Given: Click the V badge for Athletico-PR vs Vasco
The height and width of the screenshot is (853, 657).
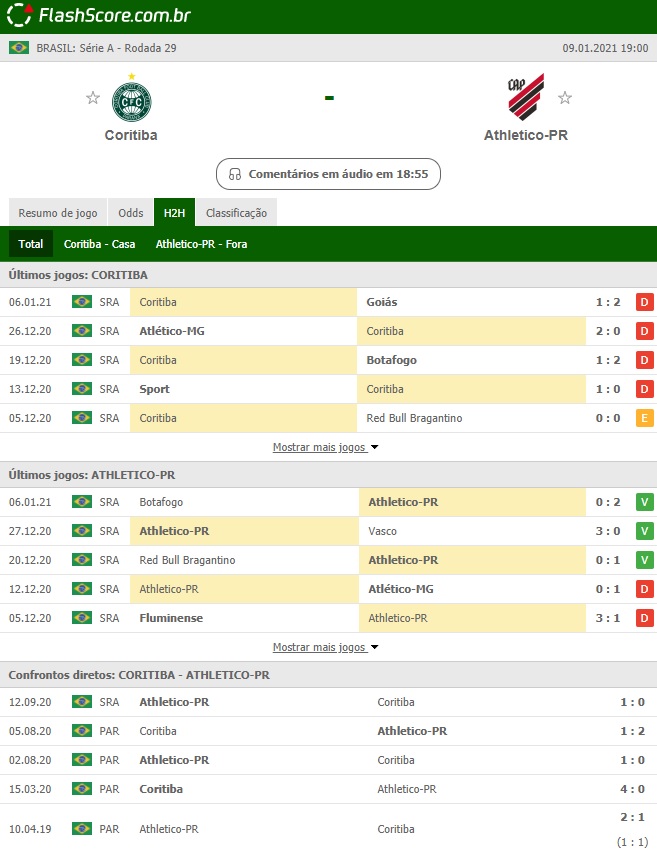Looking at the screenshot, I should pyautogui.click(x=644, y=531).
